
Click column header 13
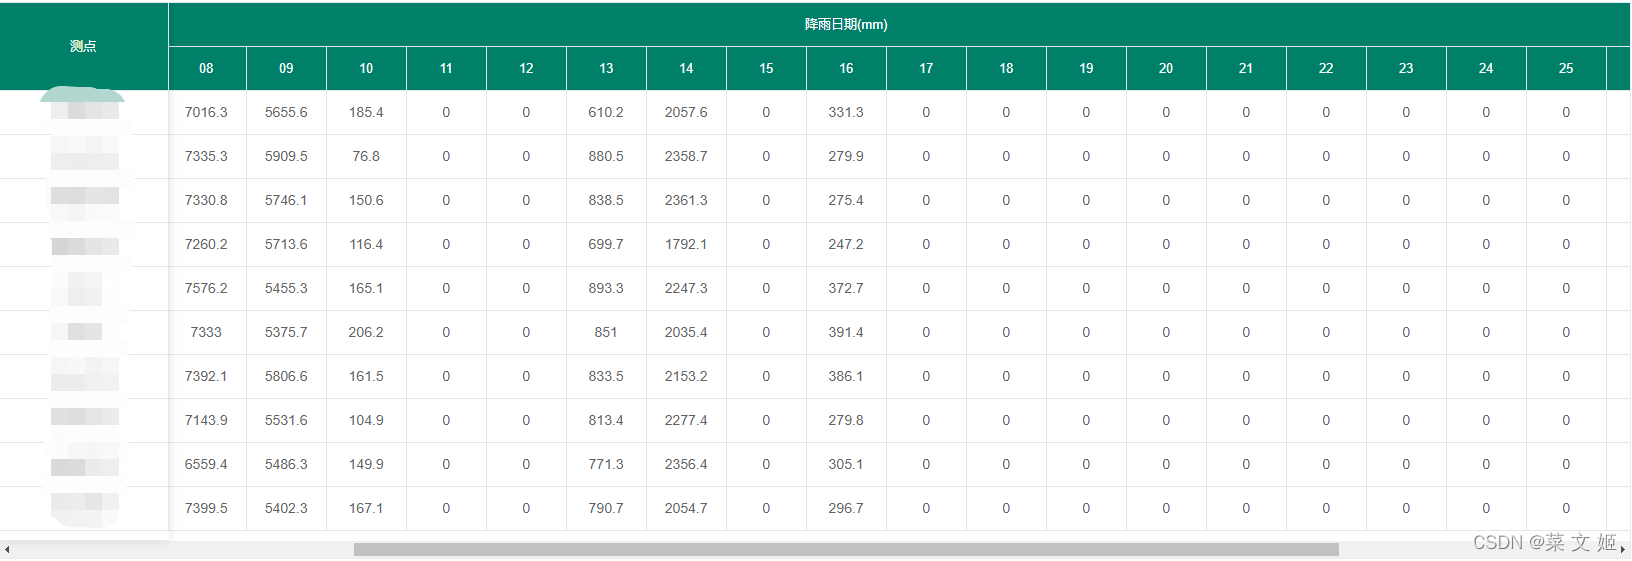click(606, 68)
